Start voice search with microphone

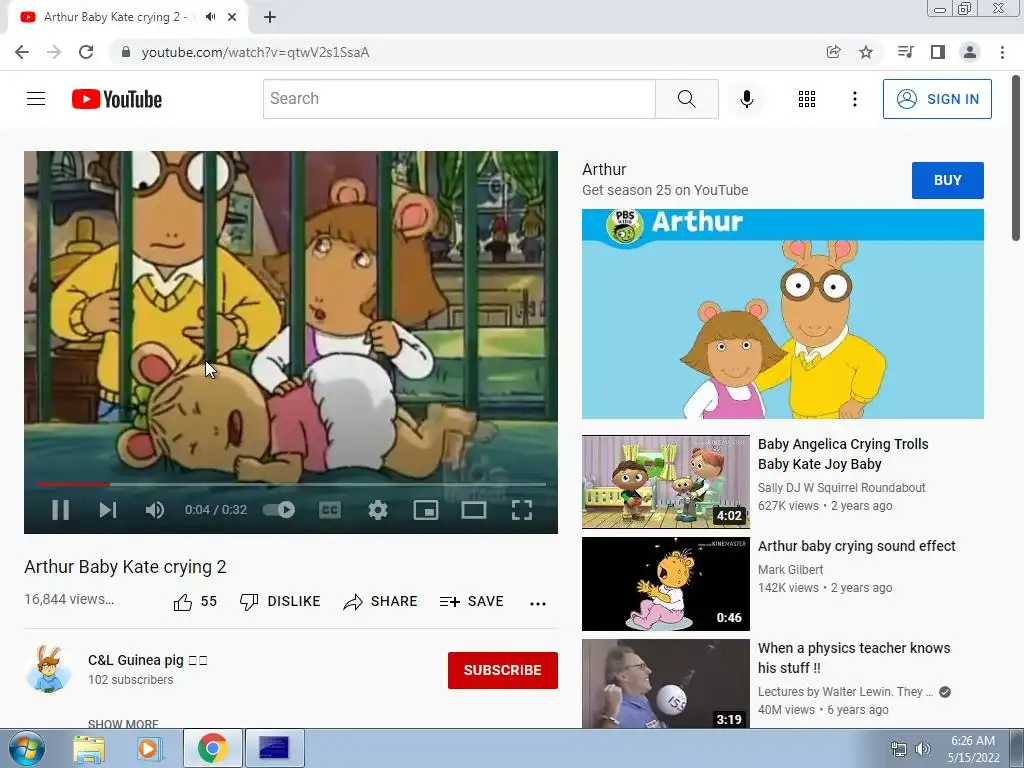point(747,99)
